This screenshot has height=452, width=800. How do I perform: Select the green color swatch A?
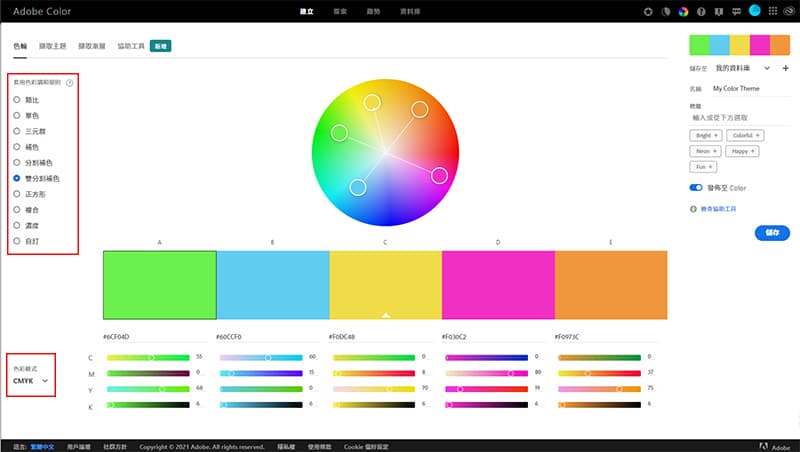(x=160, y=285)
